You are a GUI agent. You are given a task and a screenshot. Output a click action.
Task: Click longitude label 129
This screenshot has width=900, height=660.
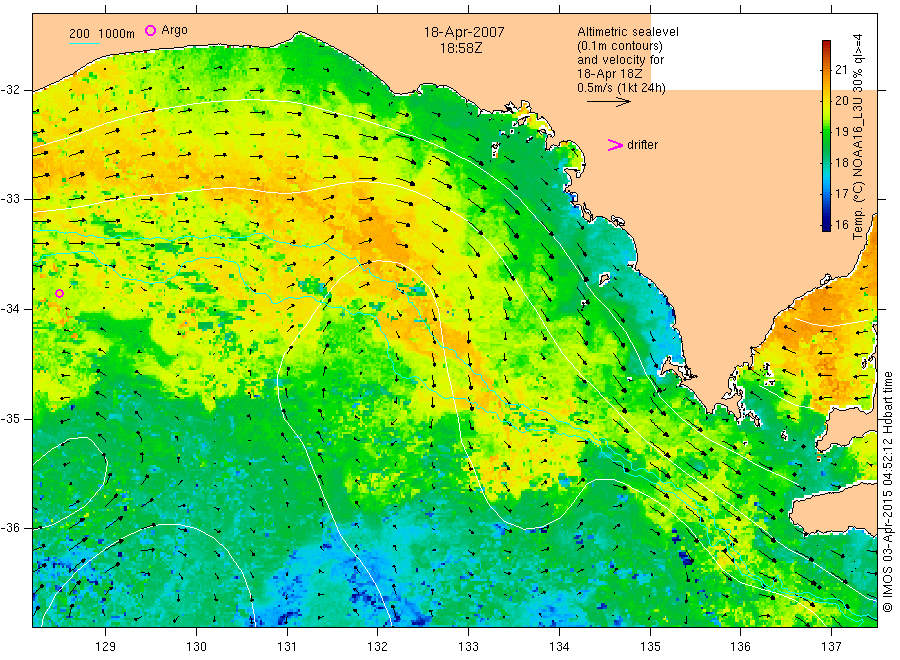tap(106, 647)
